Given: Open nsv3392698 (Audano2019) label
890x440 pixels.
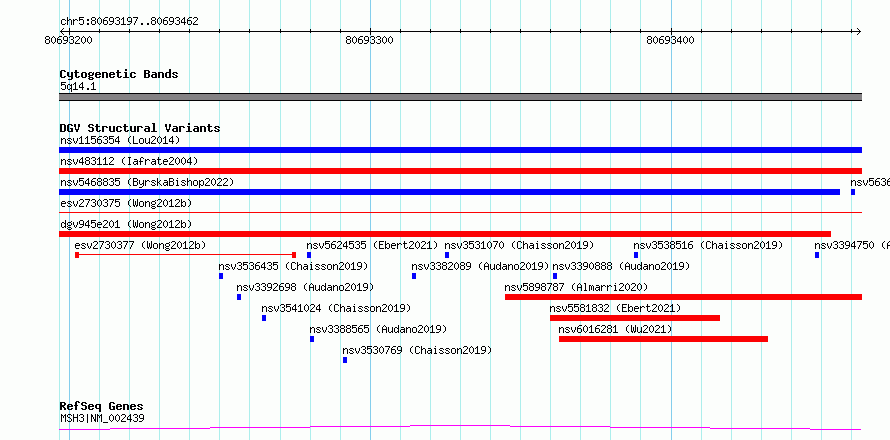Looking at the screenshot, I should pos(305,287).
